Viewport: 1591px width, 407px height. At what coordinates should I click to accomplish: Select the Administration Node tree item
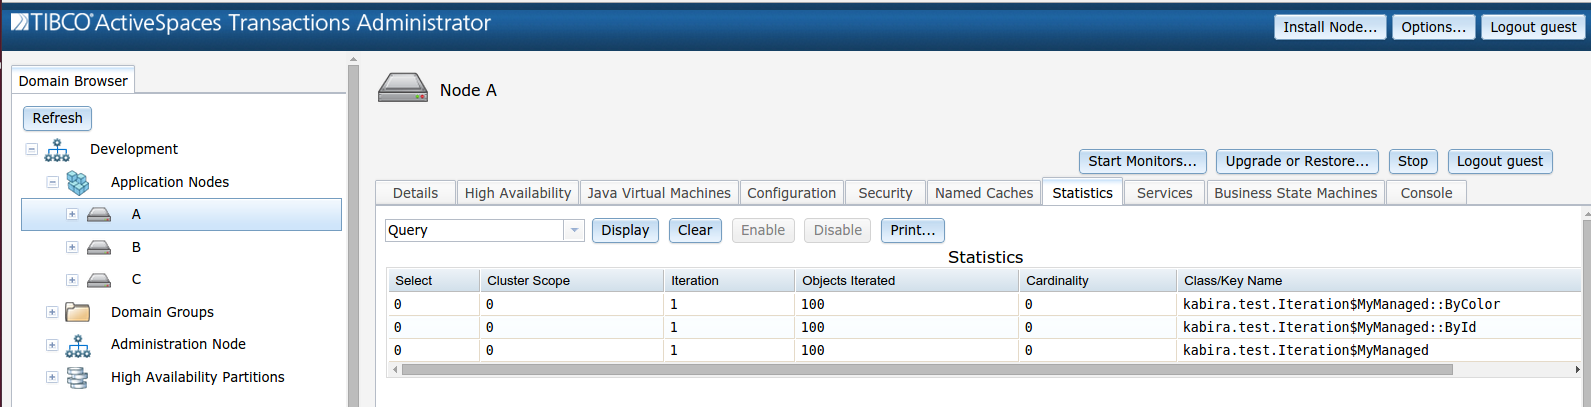(178, 344)
